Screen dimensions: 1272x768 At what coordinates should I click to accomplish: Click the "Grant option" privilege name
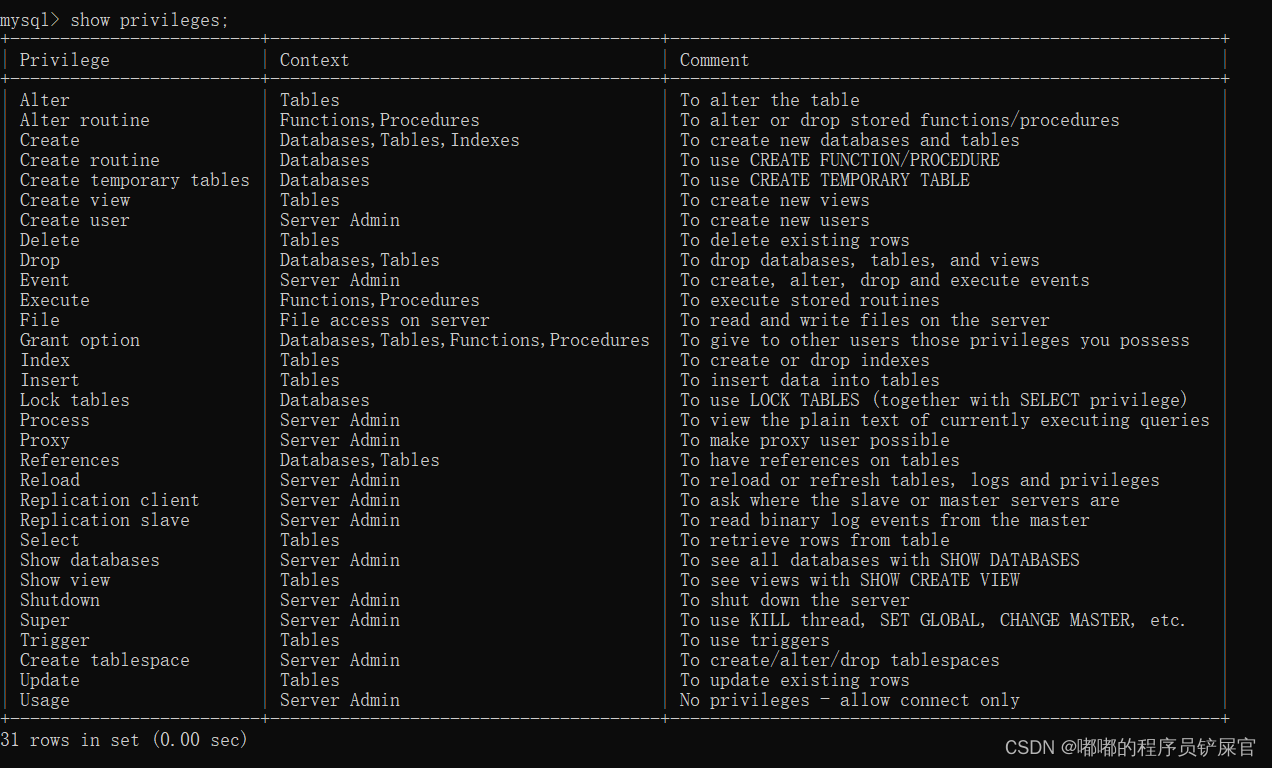pos(80,340)
